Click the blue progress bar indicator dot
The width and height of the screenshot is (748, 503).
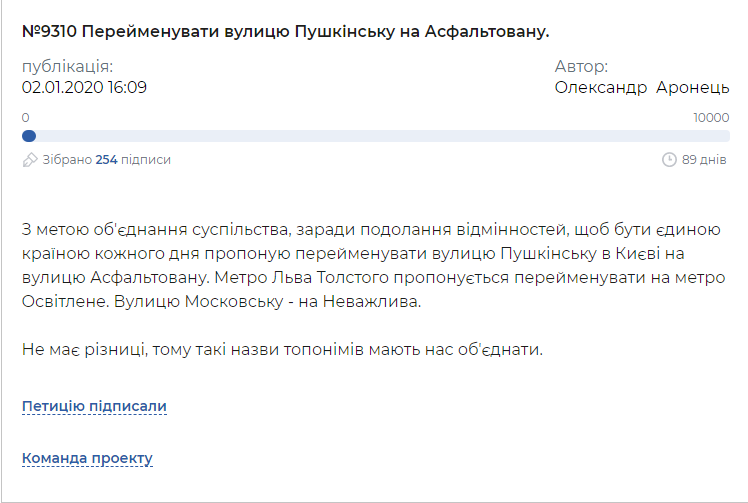coord(29,136)
